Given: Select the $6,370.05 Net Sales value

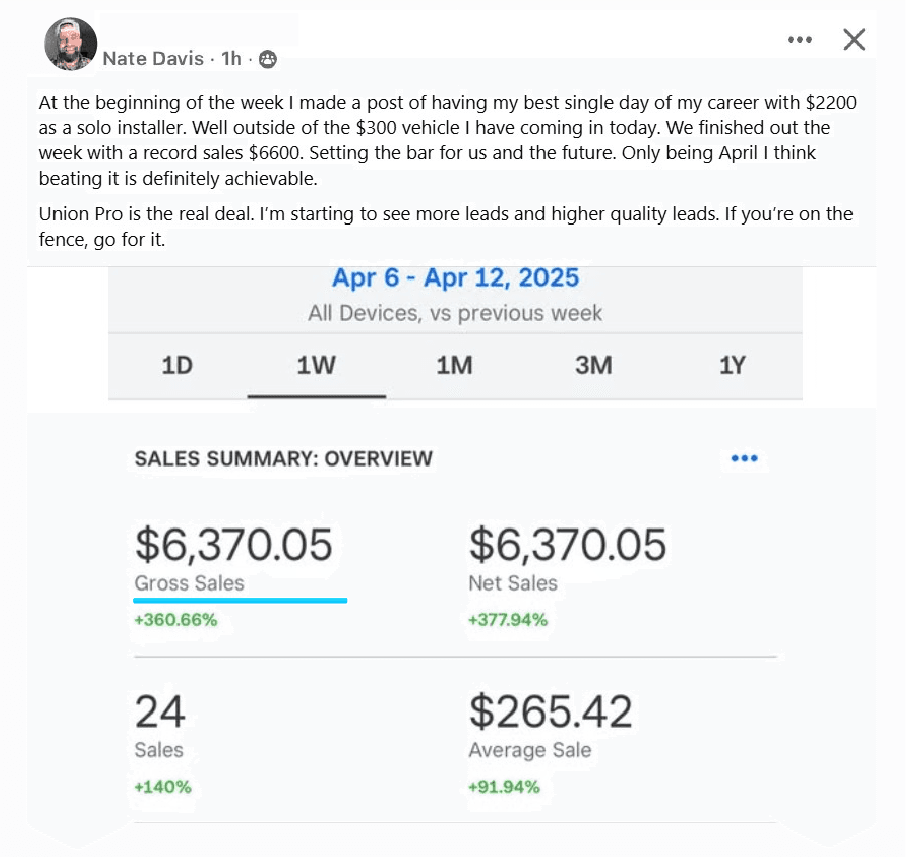Looking at the screenshot, I should pyautogui.click(x=567, y=544).
